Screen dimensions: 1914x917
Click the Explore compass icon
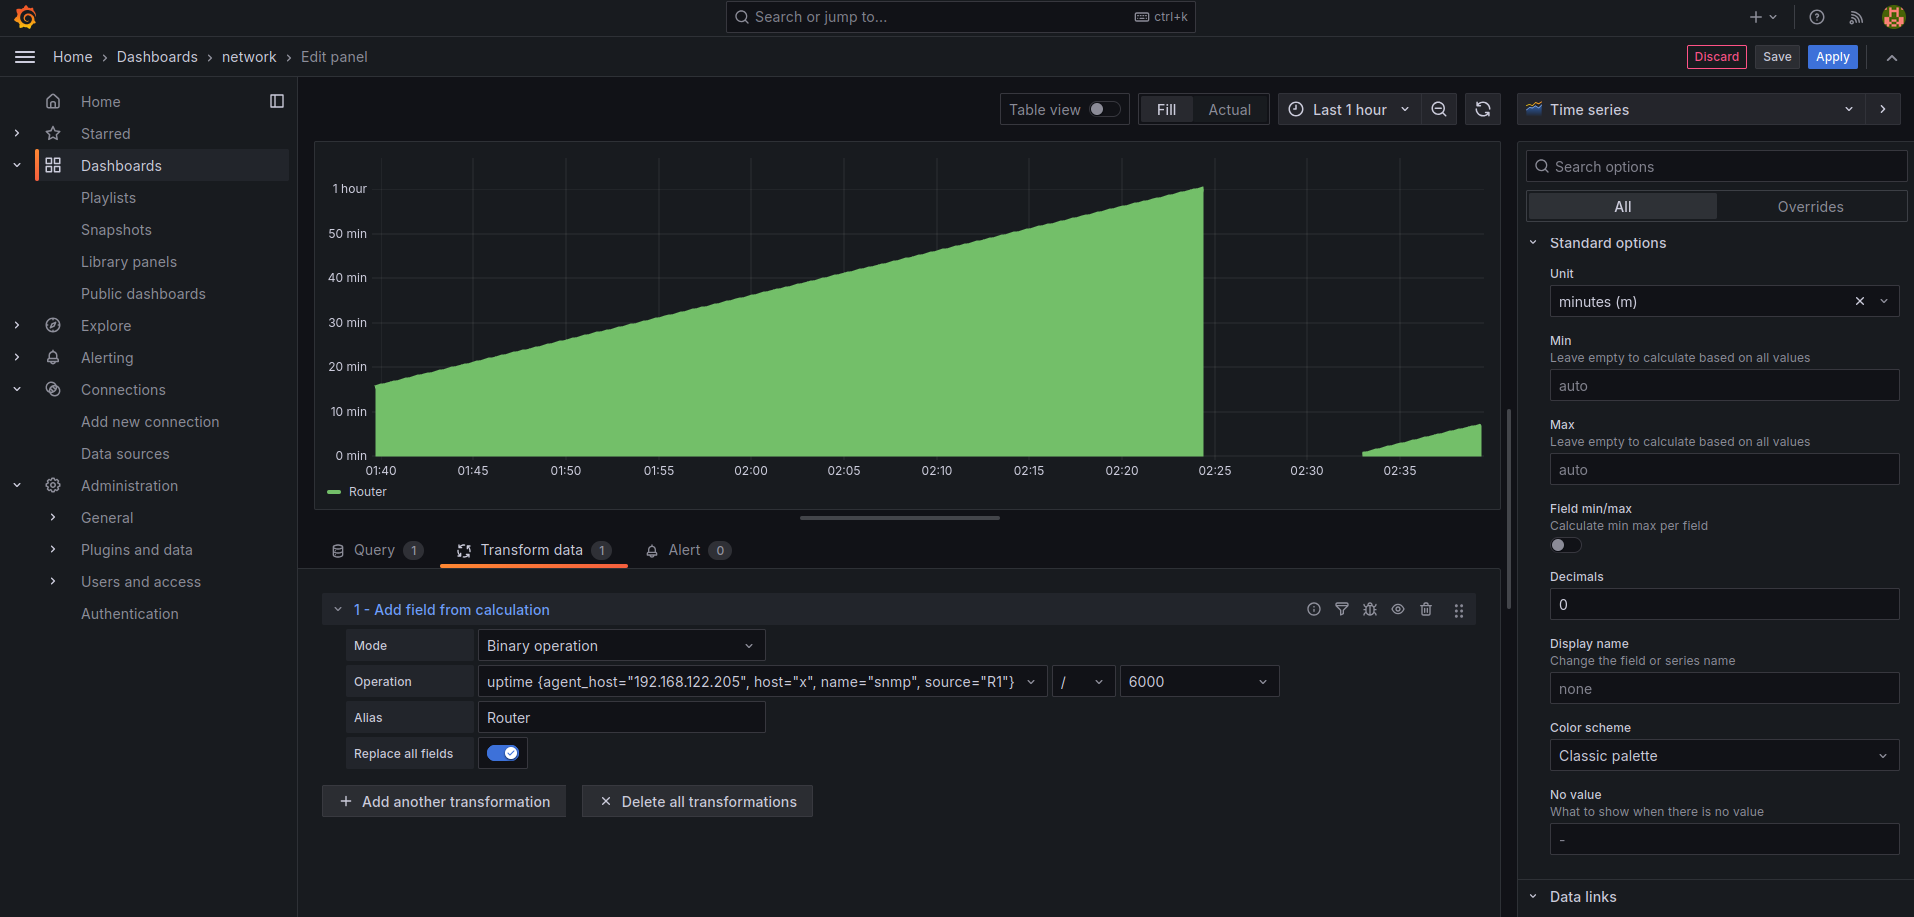(x=53, y=325)
